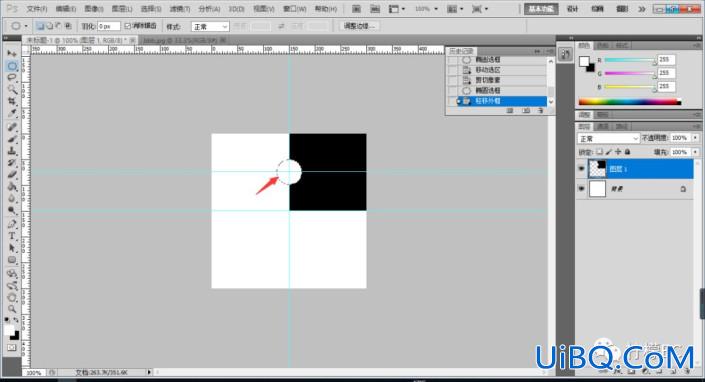
Task: Click the Refine Edge button
Action: pos(359,26)
